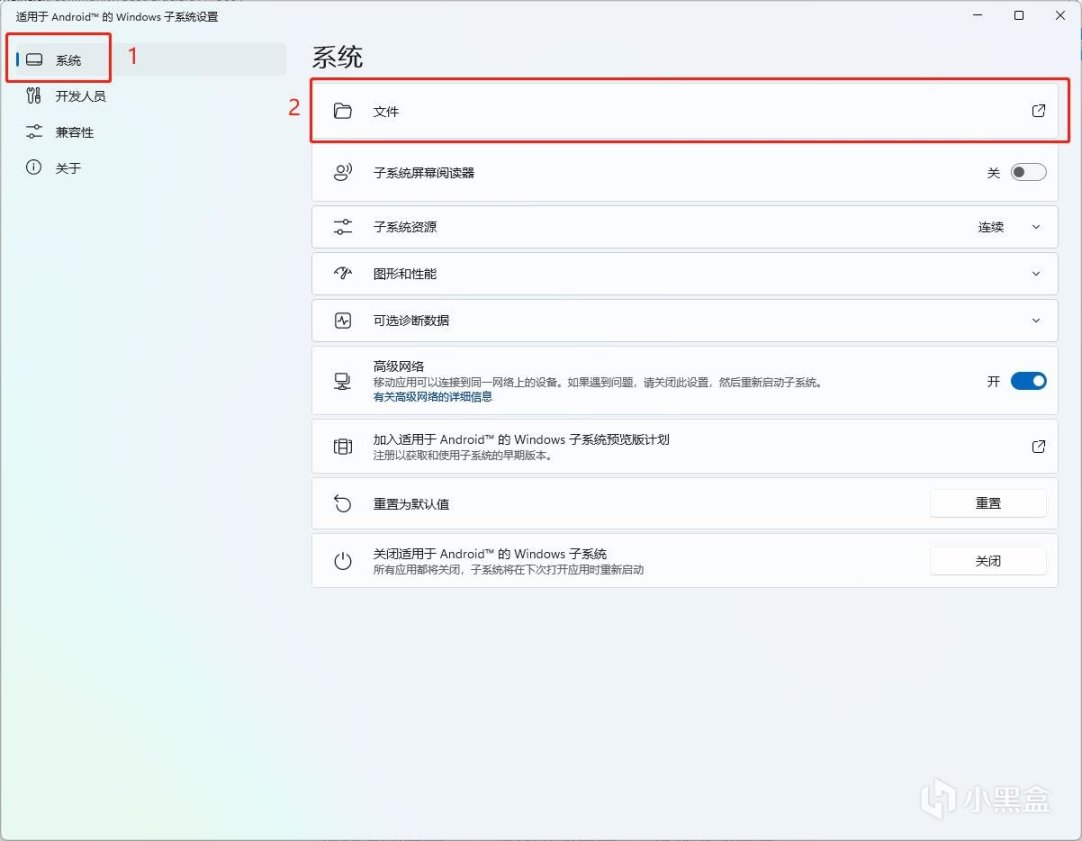Turn off the 高级网络 switch
1082x841 pixels.
[1028, 381]
